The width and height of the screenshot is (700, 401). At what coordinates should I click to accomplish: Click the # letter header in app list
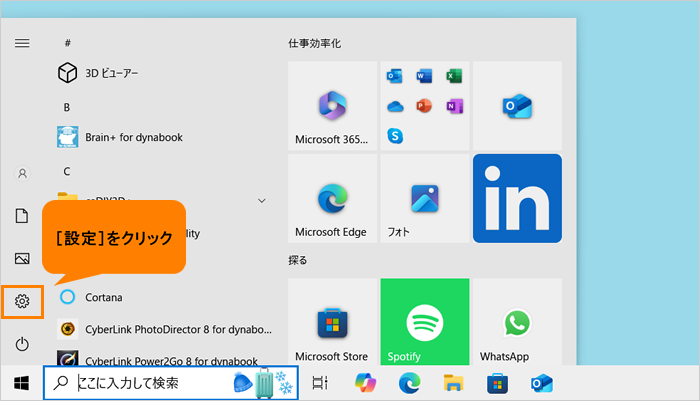pos(67,43)
